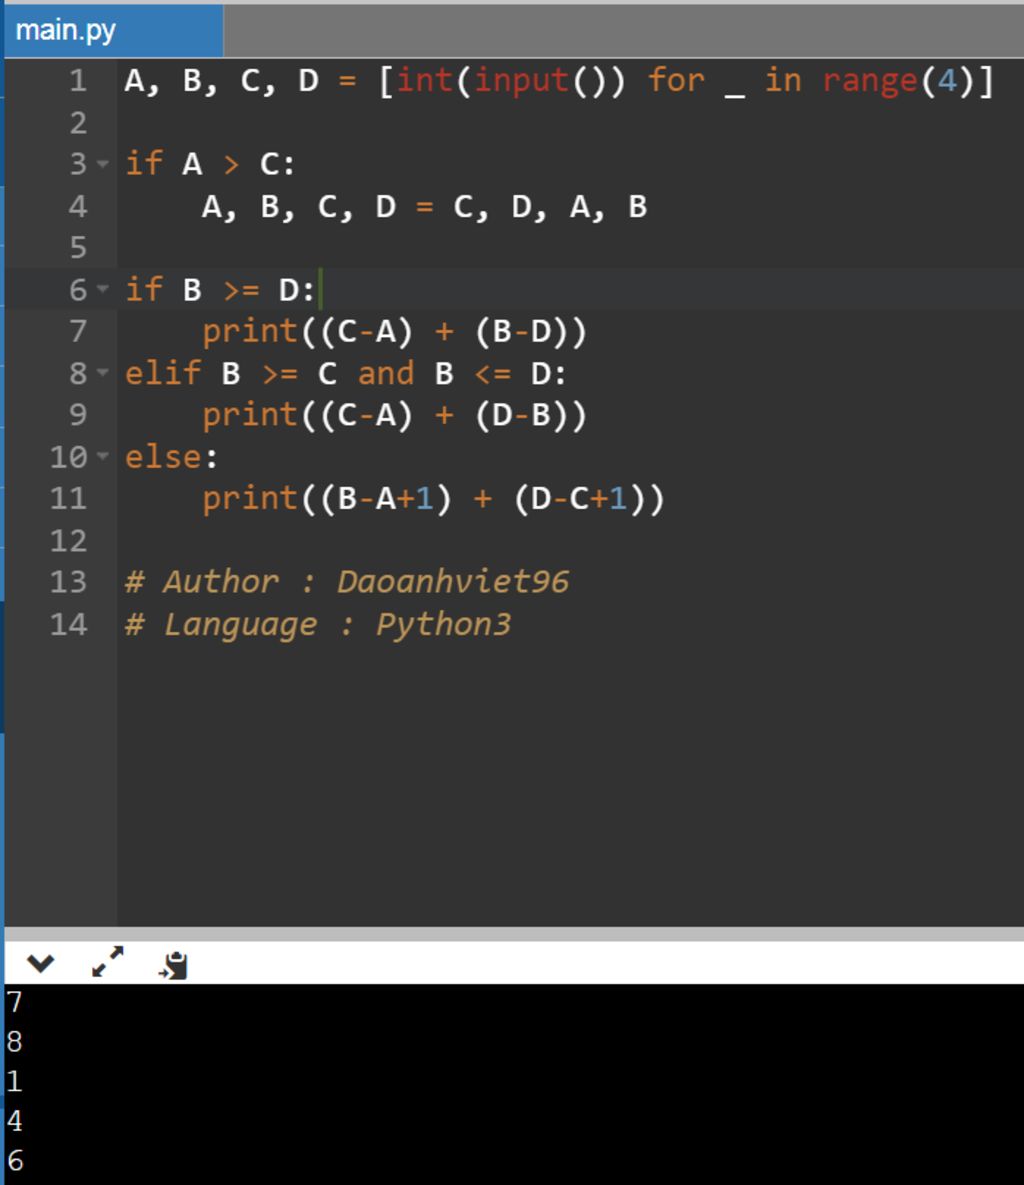1024x1185 pixels.
Task: Switch to the main.py tab
Action: click(x=113, y=31)
